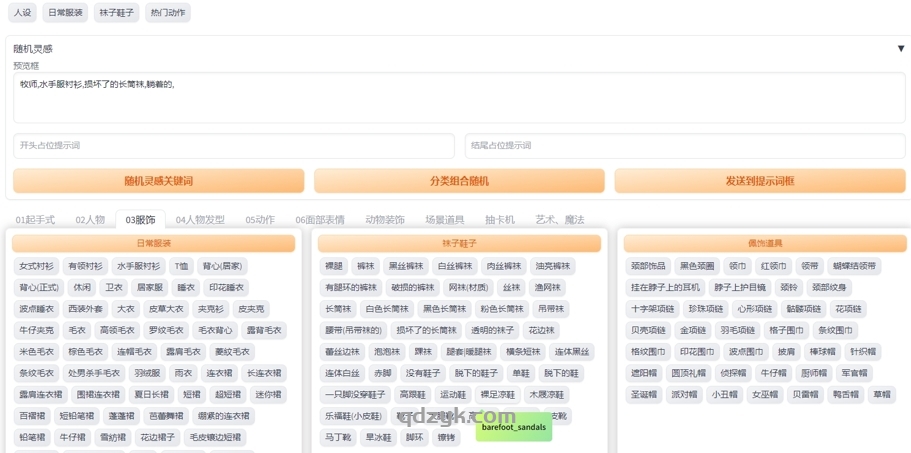The image size is (911, 453).
Task: Expand the 日常服装 section header
Action: [153, 243]
